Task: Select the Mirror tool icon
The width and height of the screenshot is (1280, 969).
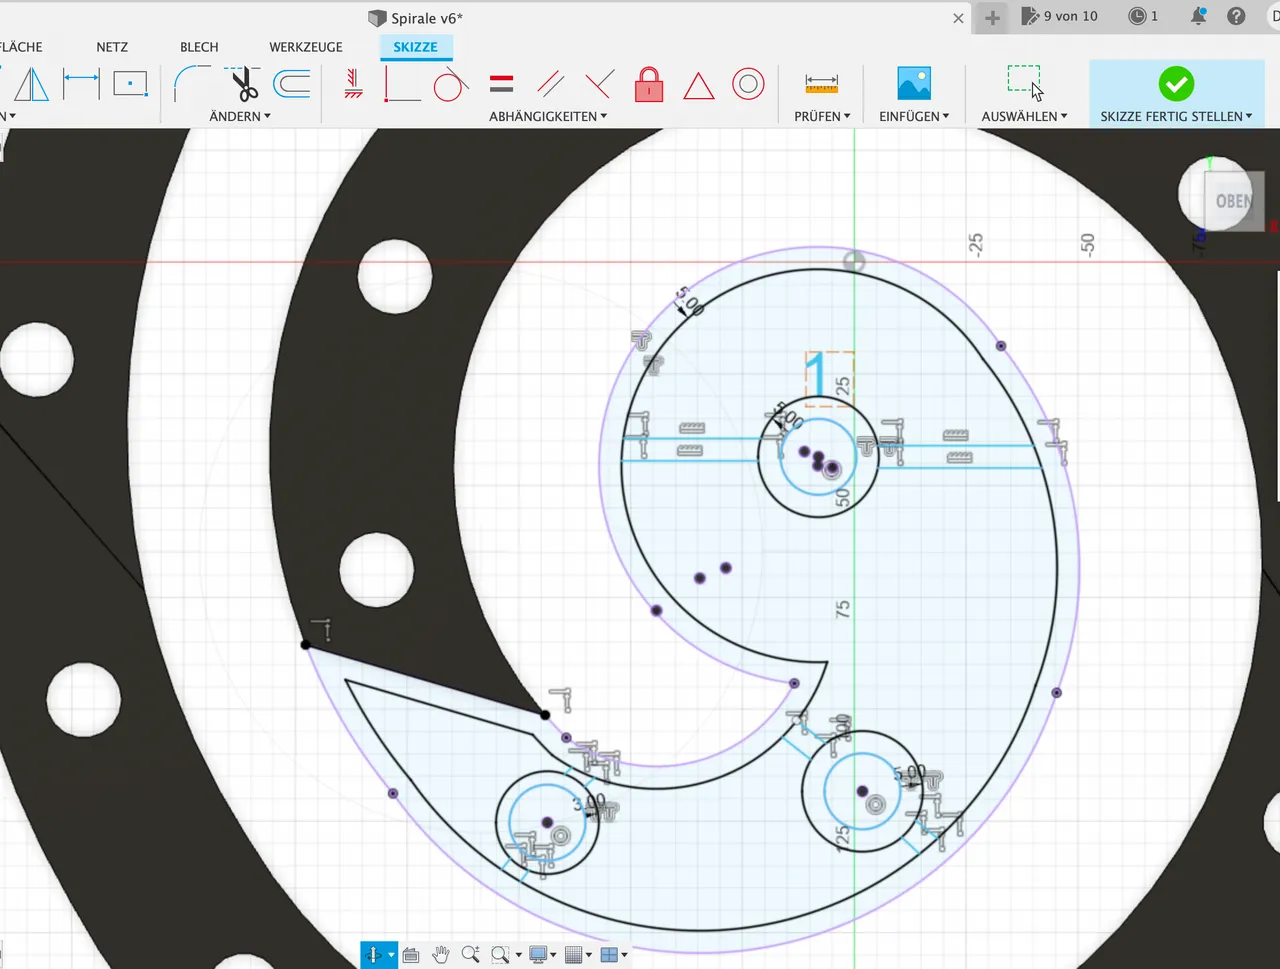Action: click(31, 85)
